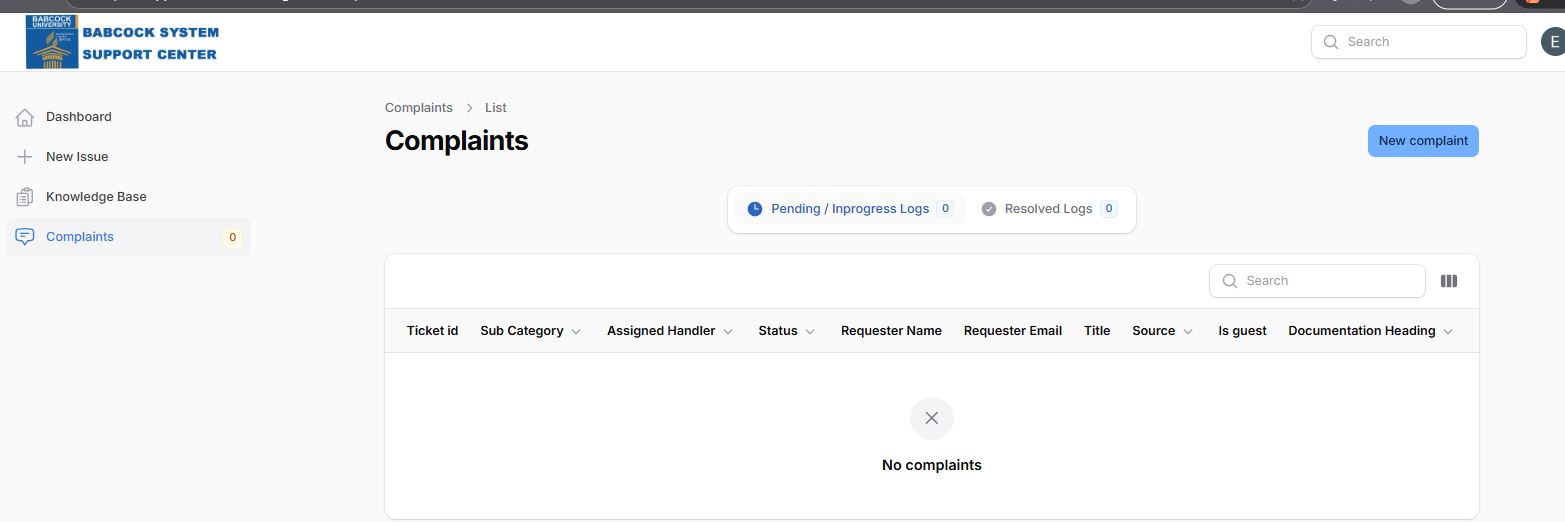Viewport: 1565px width, 522px height.
Task: Click the X icon above No complaints
Action: coord(932,418)
